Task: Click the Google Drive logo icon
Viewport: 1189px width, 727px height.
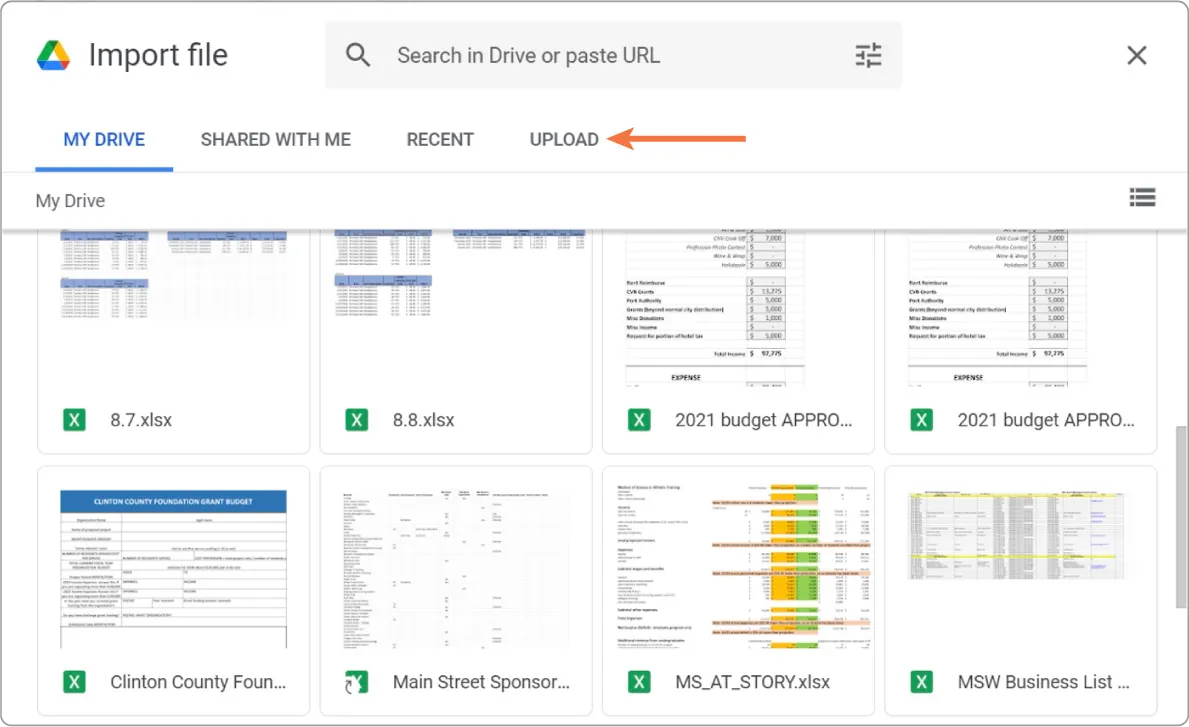Action: pyautogui.click(x=53, y=54)
